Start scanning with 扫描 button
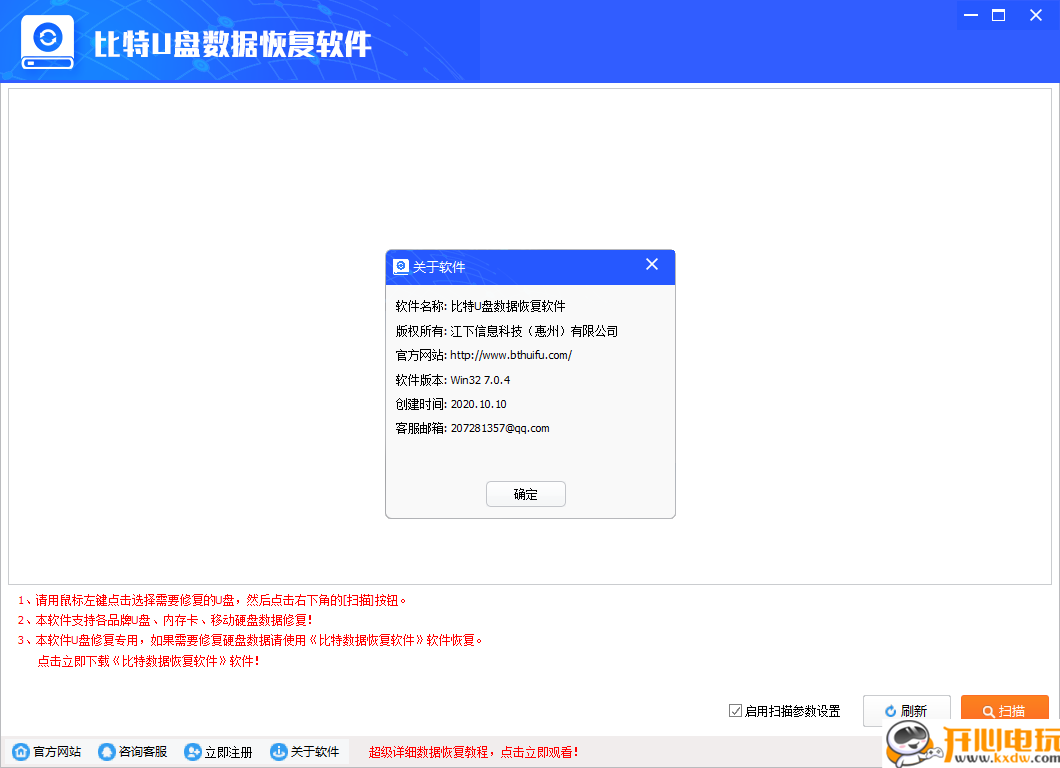 click(x=1005, y=710)
